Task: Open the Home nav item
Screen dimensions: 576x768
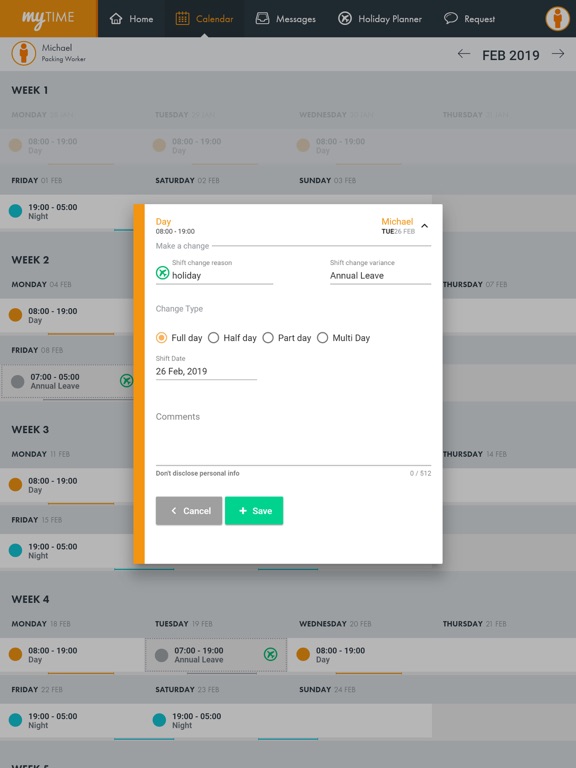Action: point(131,19)
